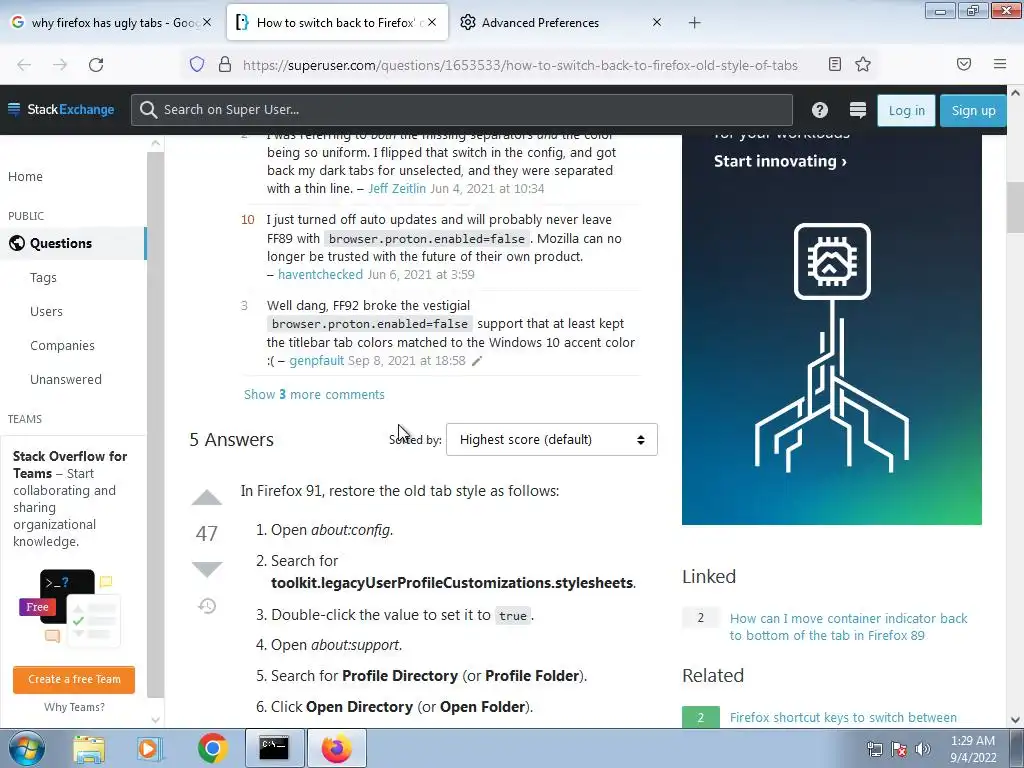The image size is (1024, 768).
Task: Click the left sidebar scrollbar thumb
Action: [x=155, y=424]
